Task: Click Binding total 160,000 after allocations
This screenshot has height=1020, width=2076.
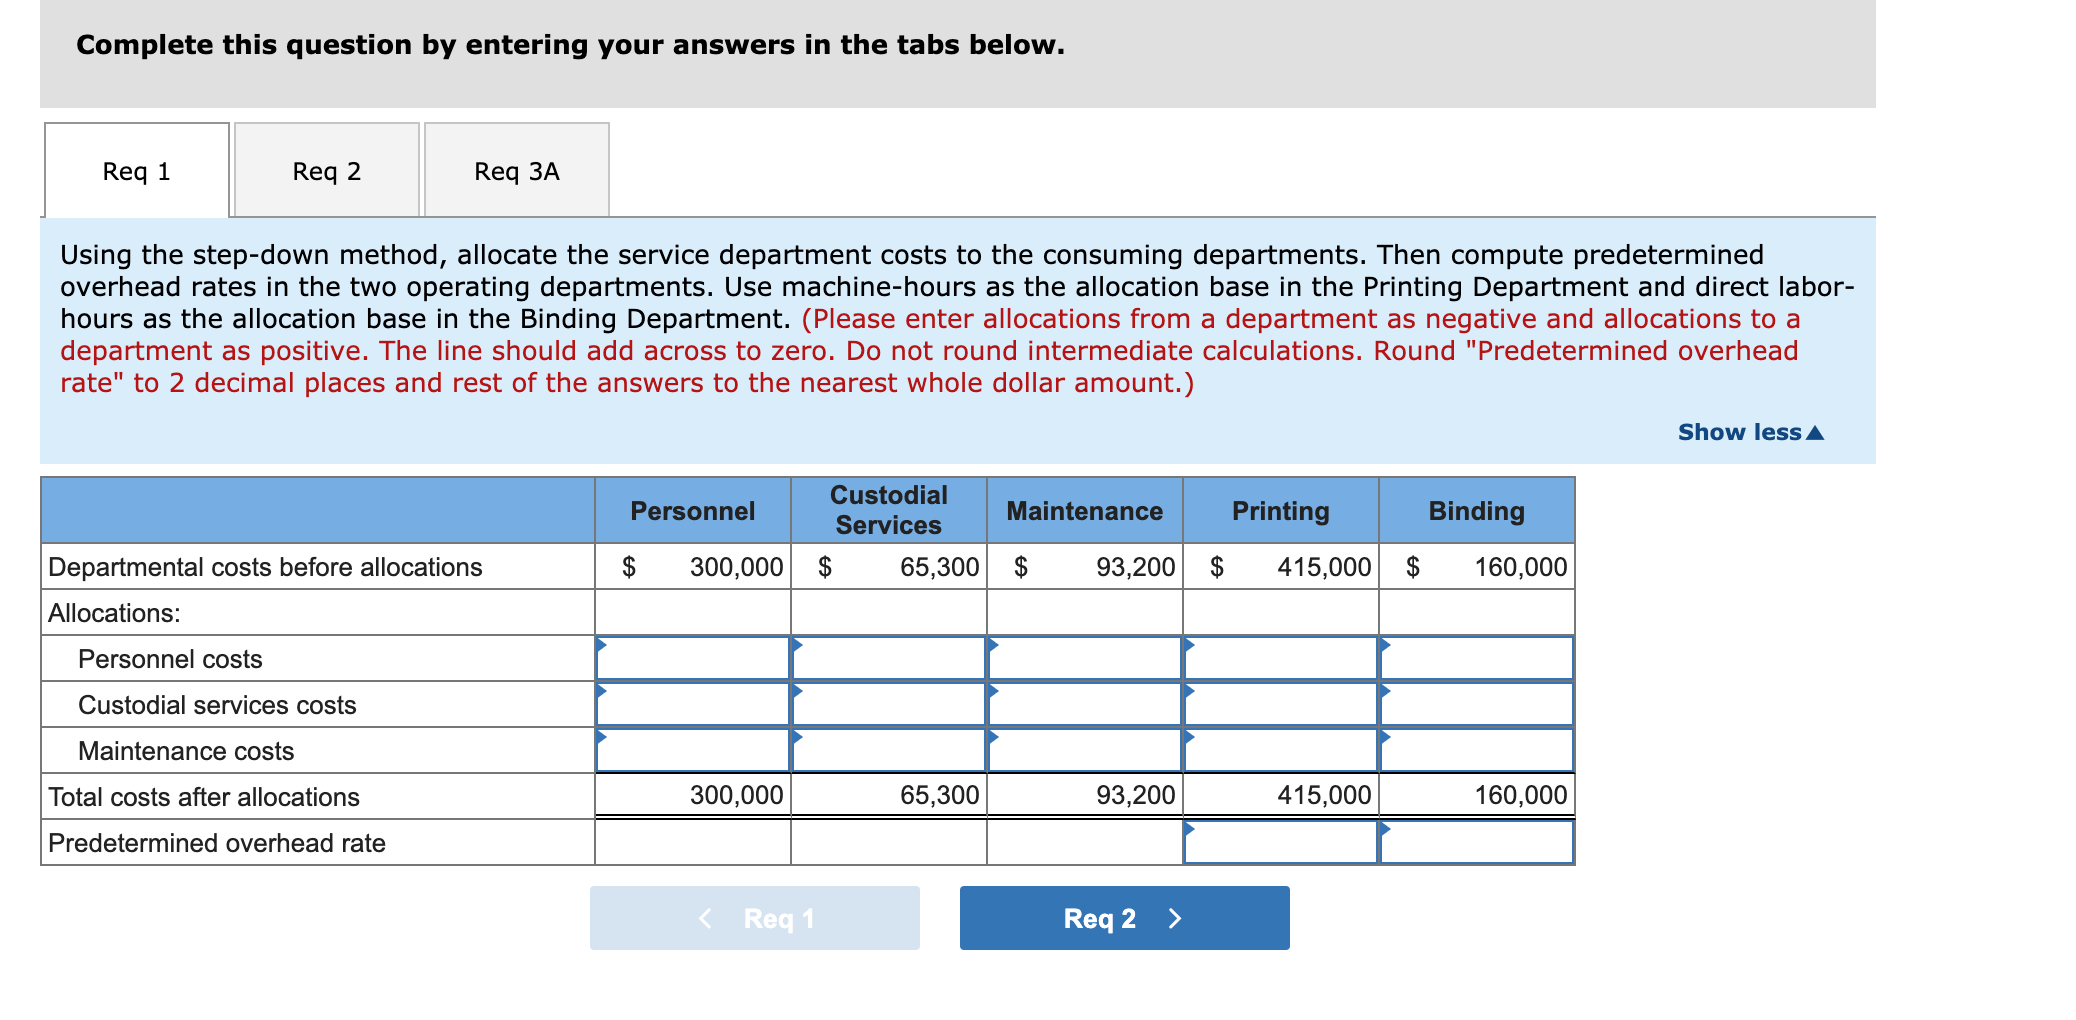Action: [x=1521, y=795]
